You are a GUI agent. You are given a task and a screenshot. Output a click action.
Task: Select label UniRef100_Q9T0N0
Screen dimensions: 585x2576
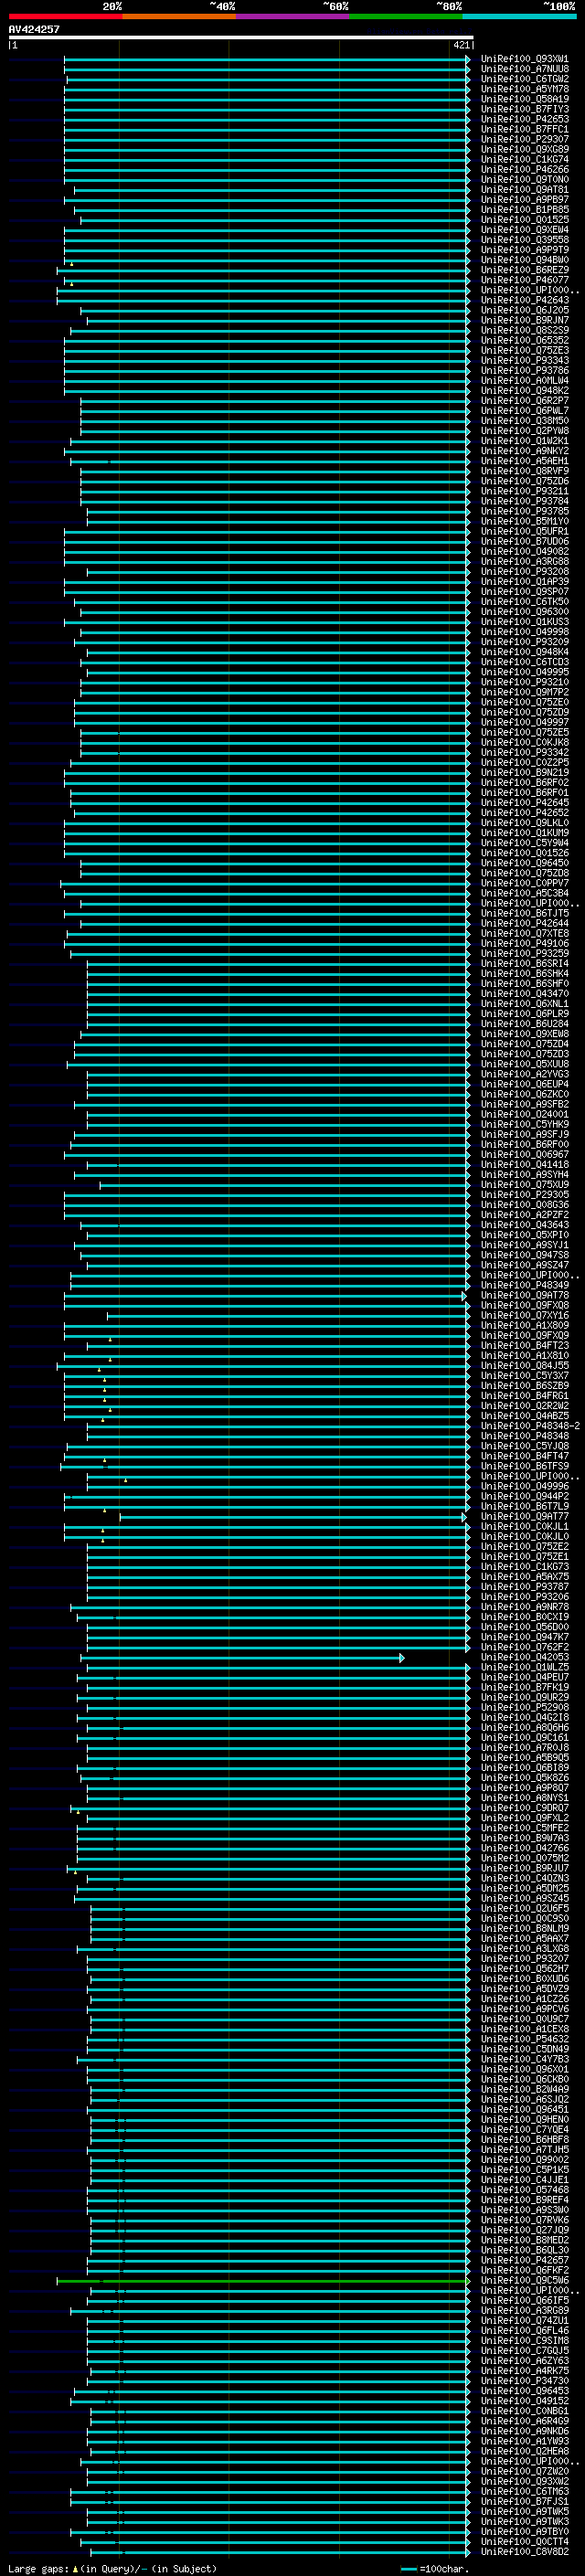[x=524, y=179]
